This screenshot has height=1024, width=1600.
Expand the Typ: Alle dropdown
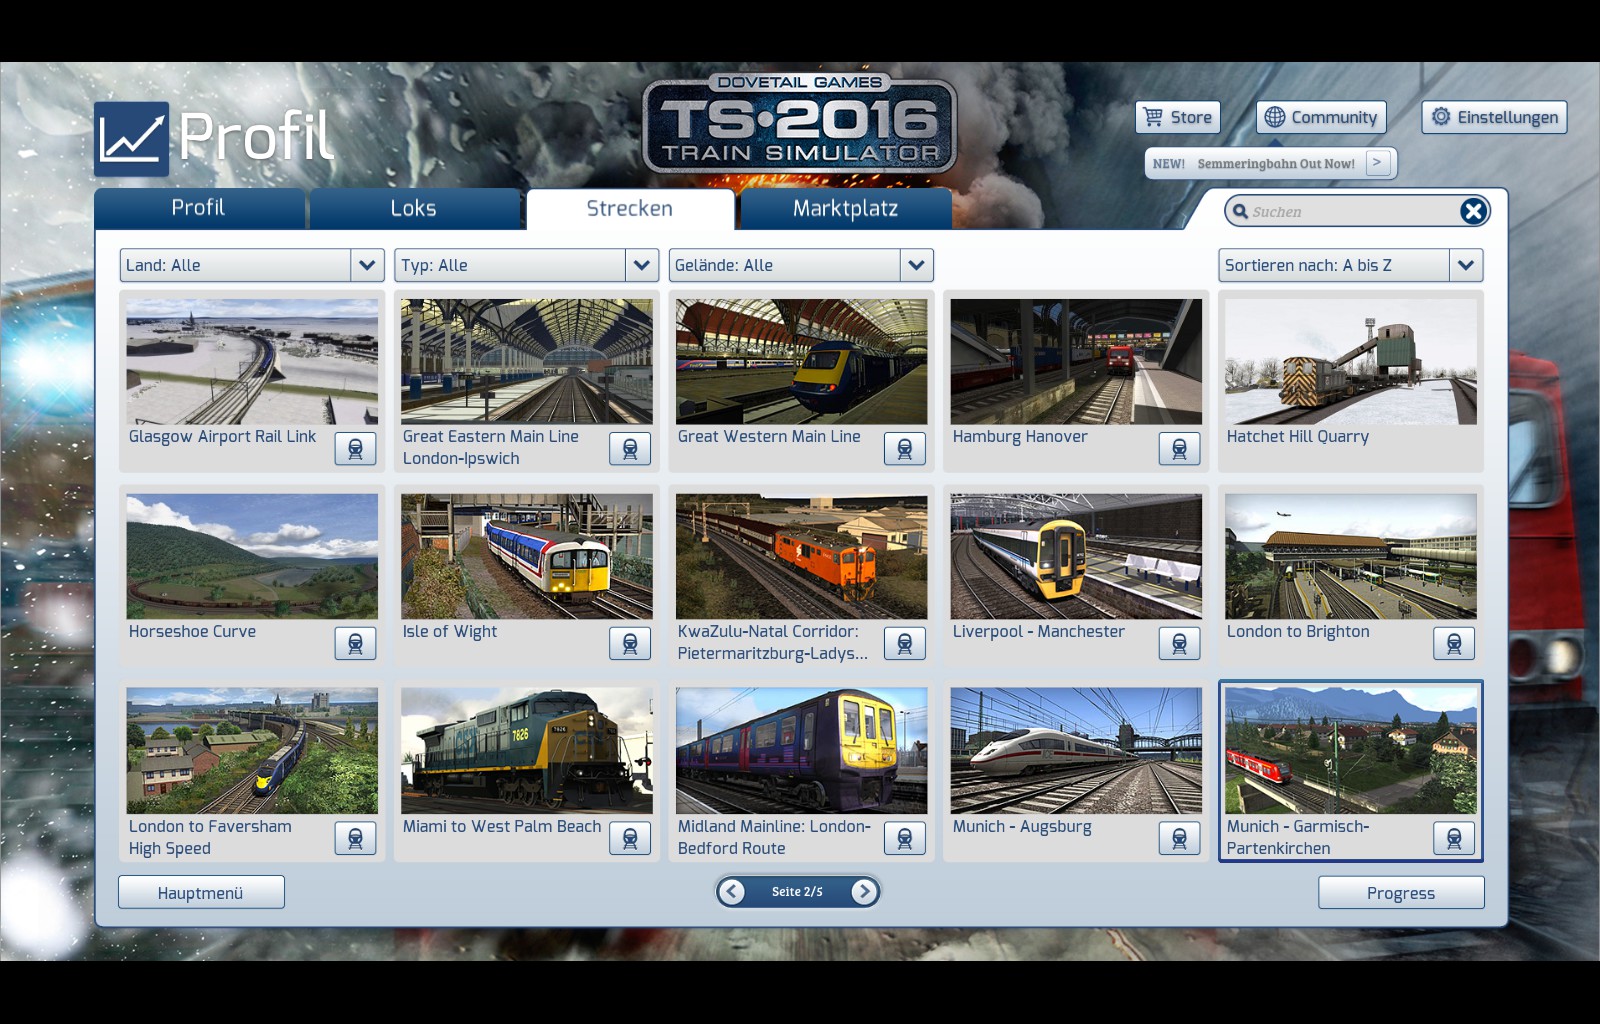(527, 265)
